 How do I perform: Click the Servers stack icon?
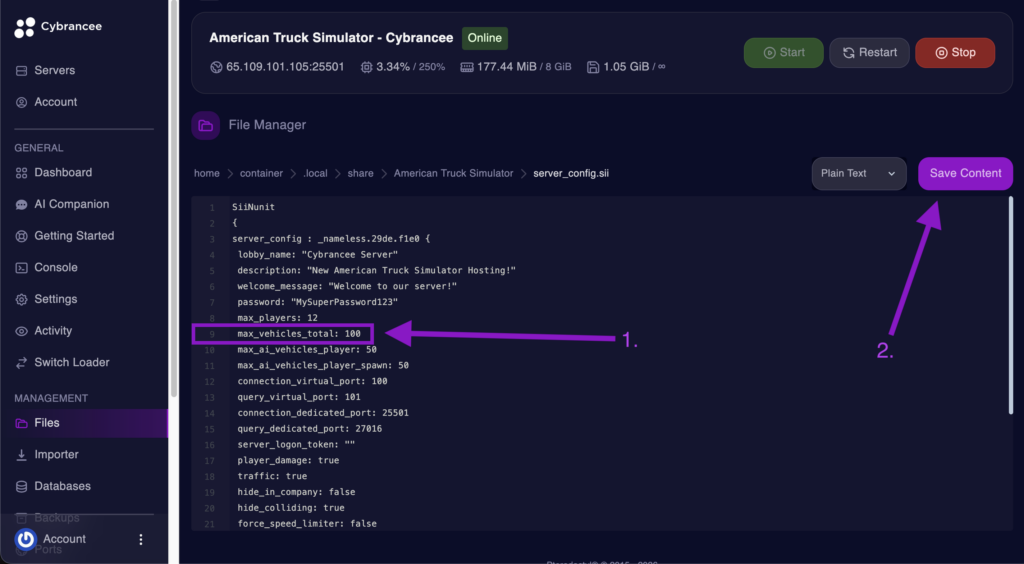tap(22, 70)
